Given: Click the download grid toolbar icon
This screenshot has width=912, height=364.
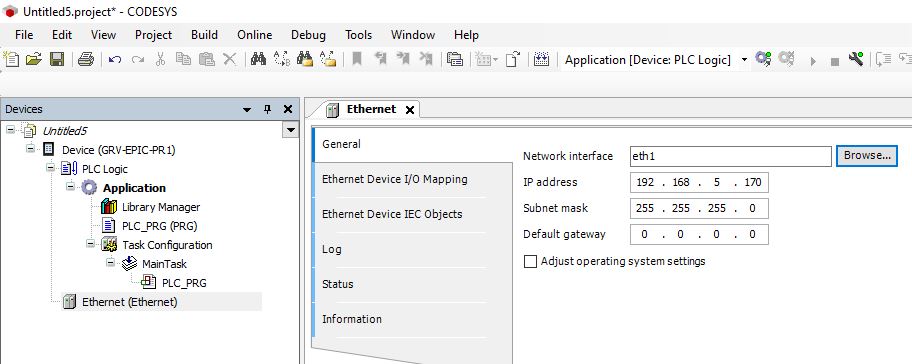Looking at the screenshot, I should [542, 59].
